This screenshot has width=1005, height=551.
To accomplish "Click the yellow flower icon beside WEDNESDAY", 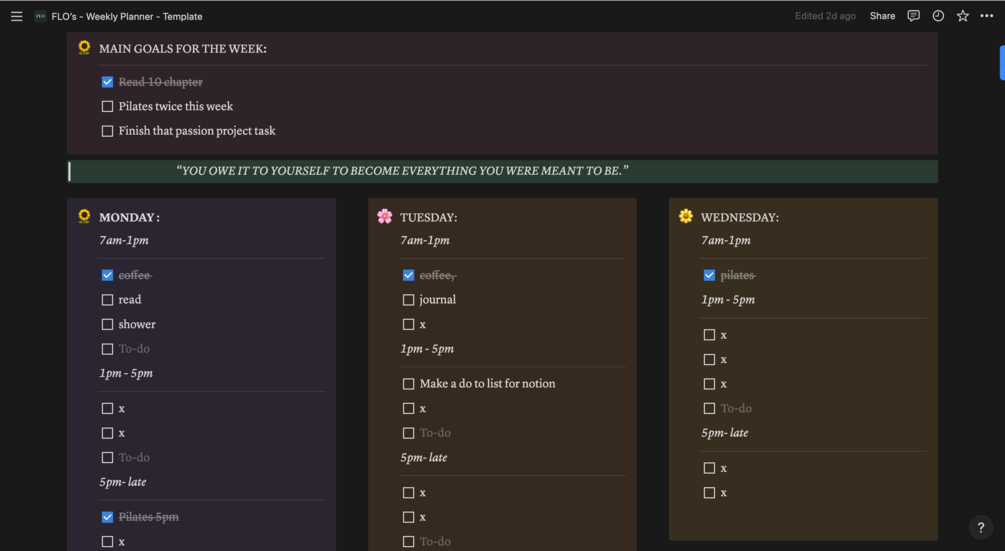I will 685,216.
